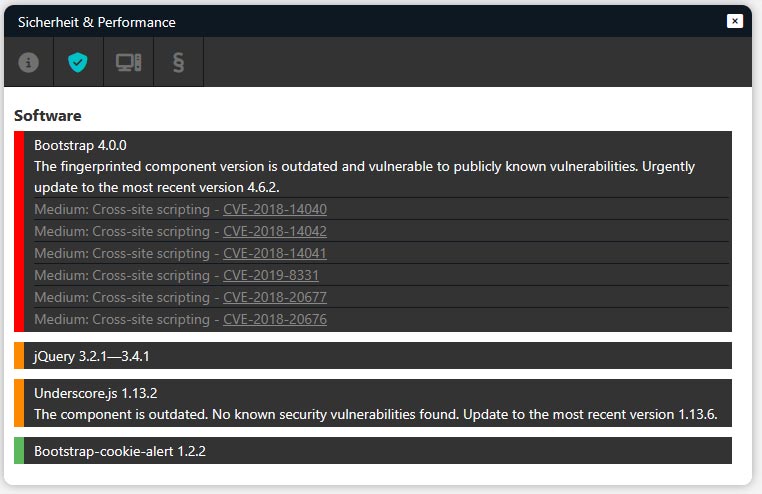Open CVE-2018-20677 link
Viewport: 762px width, 494px height.
tap(274, 297)
